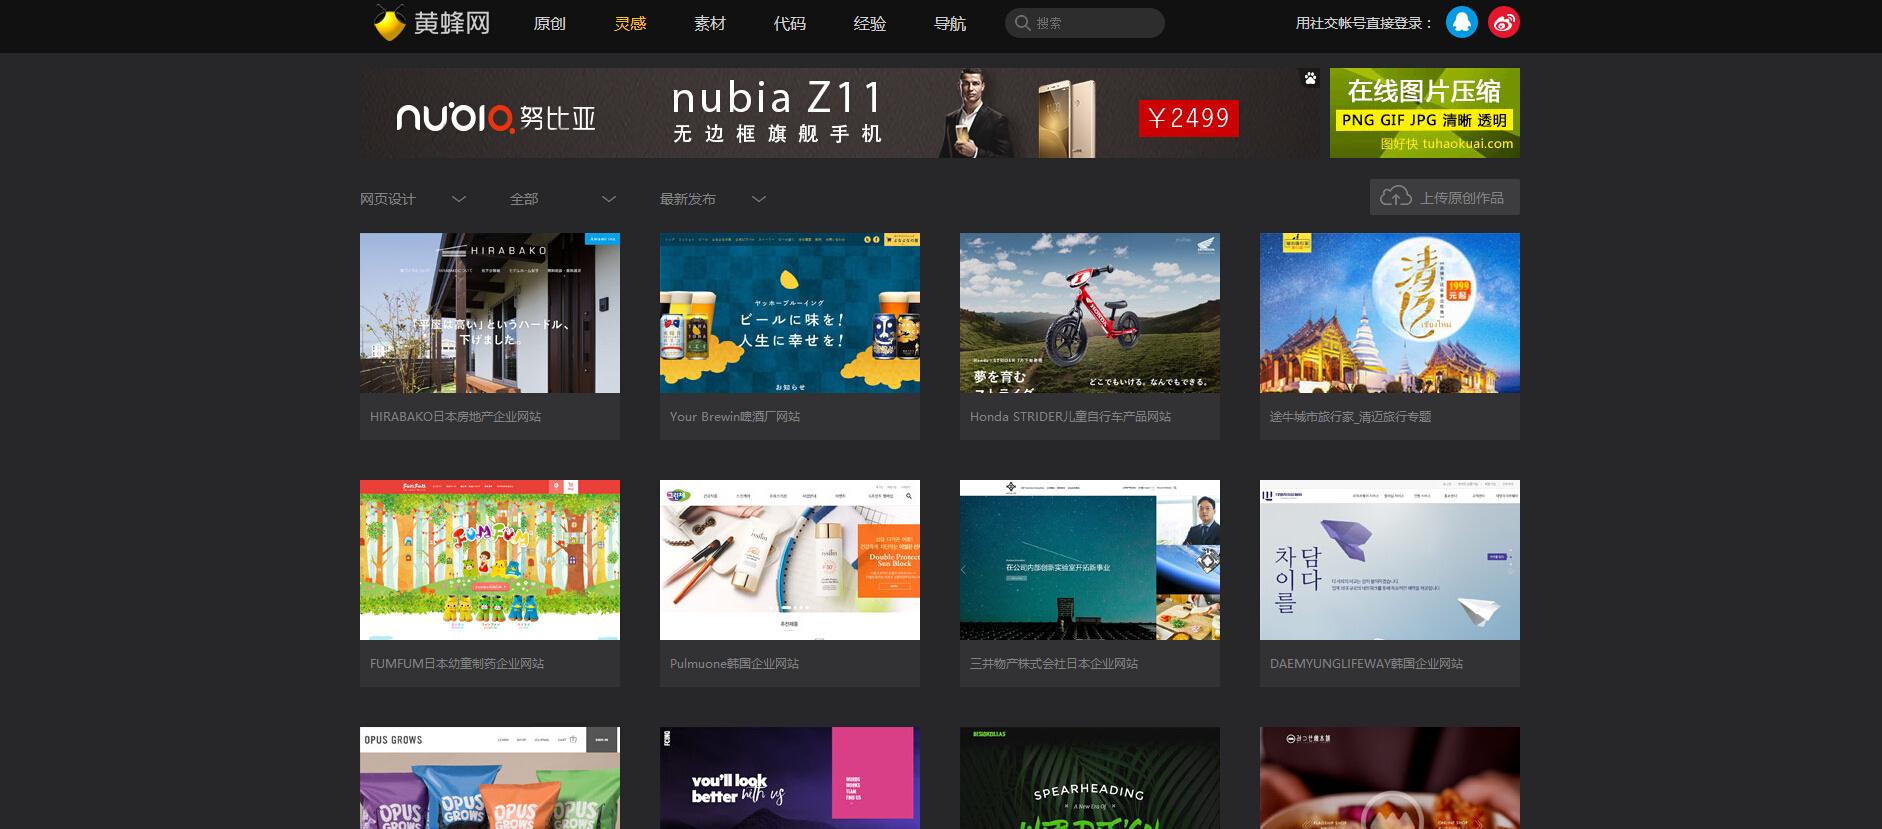Expand the 最新发布 sort dropdown

point(713,199)
